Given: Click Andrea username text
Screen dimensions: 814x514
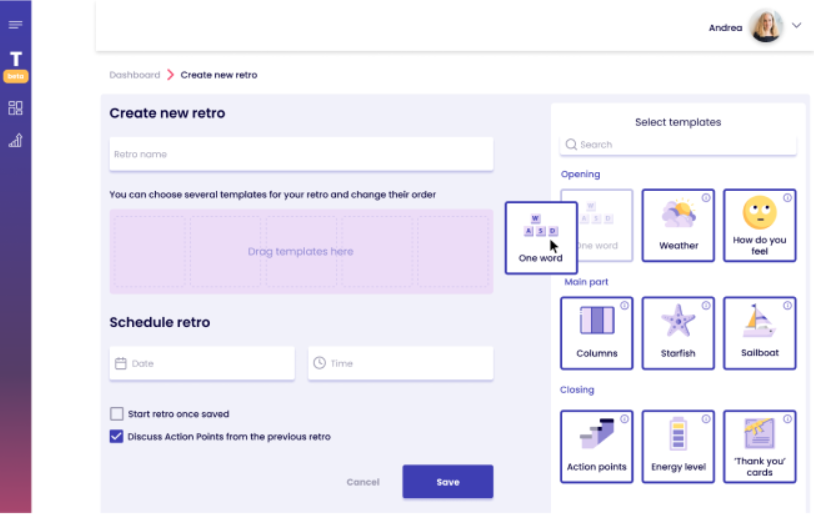Looking at the screenshot, I should point(725,28).
